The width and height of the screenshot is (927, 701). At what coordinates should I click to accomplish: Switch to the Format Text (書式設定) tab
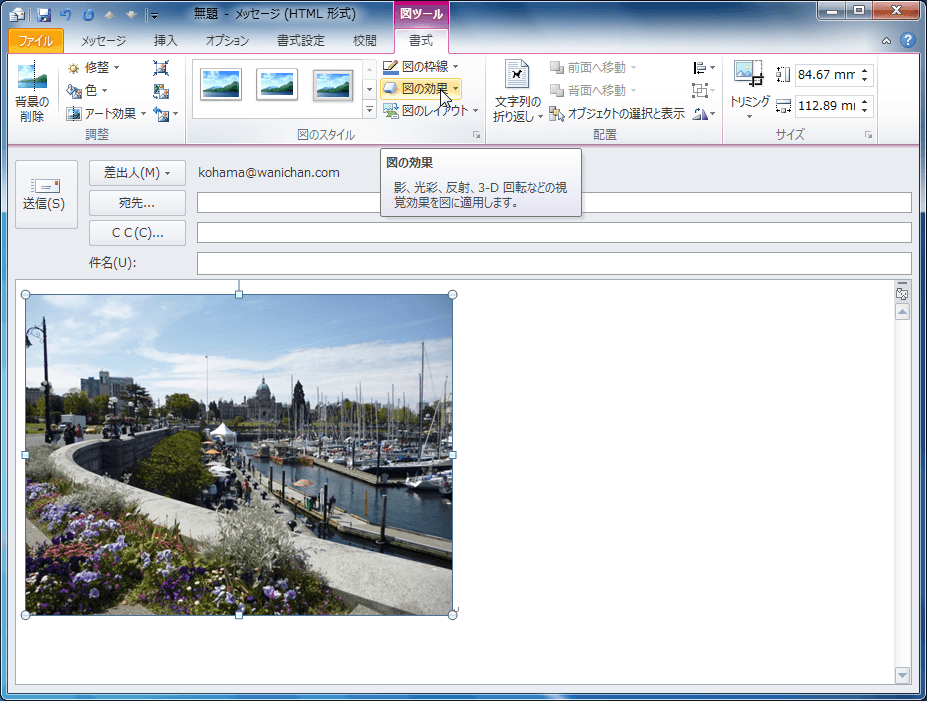(x=300, y=40)
